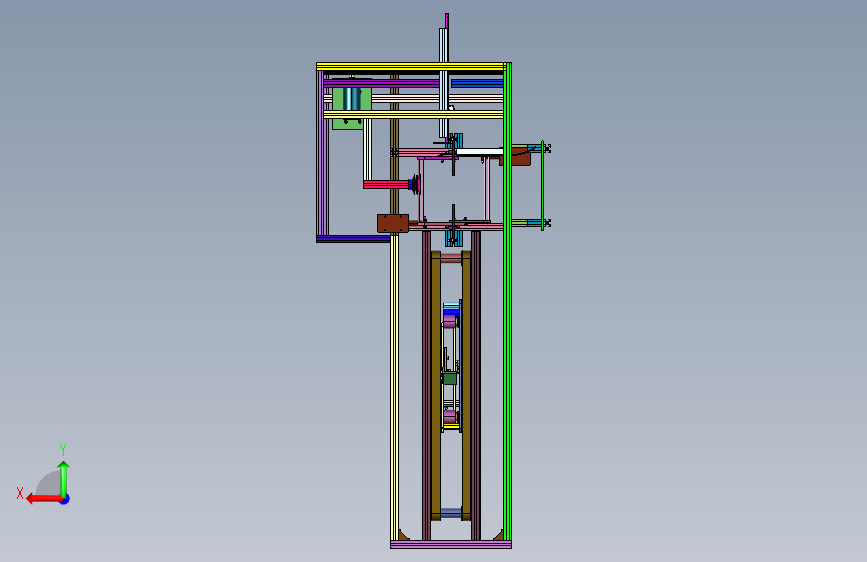Screen dimensions: 867x562
Task: Select the lavender vertical post on left side
Action: tap(320, 153)
